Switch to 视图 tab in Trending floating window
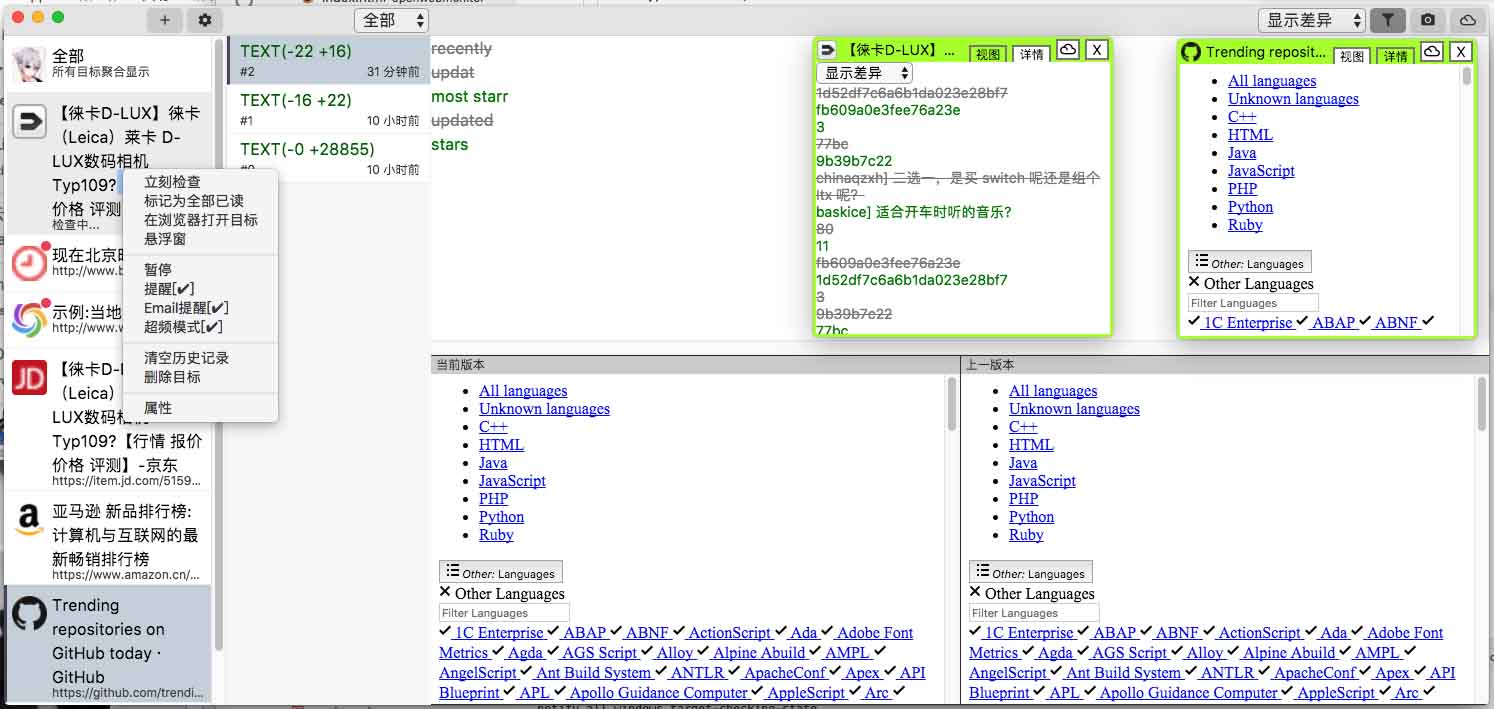 1352,55
